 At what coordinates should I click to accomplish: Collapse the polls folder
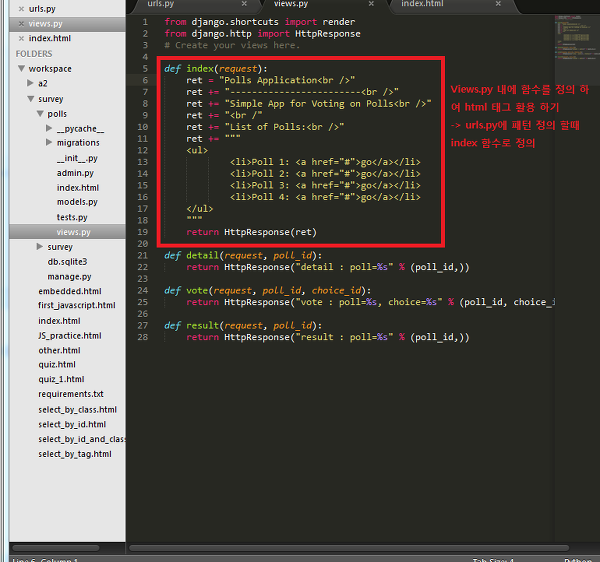[x=40, y=114]
